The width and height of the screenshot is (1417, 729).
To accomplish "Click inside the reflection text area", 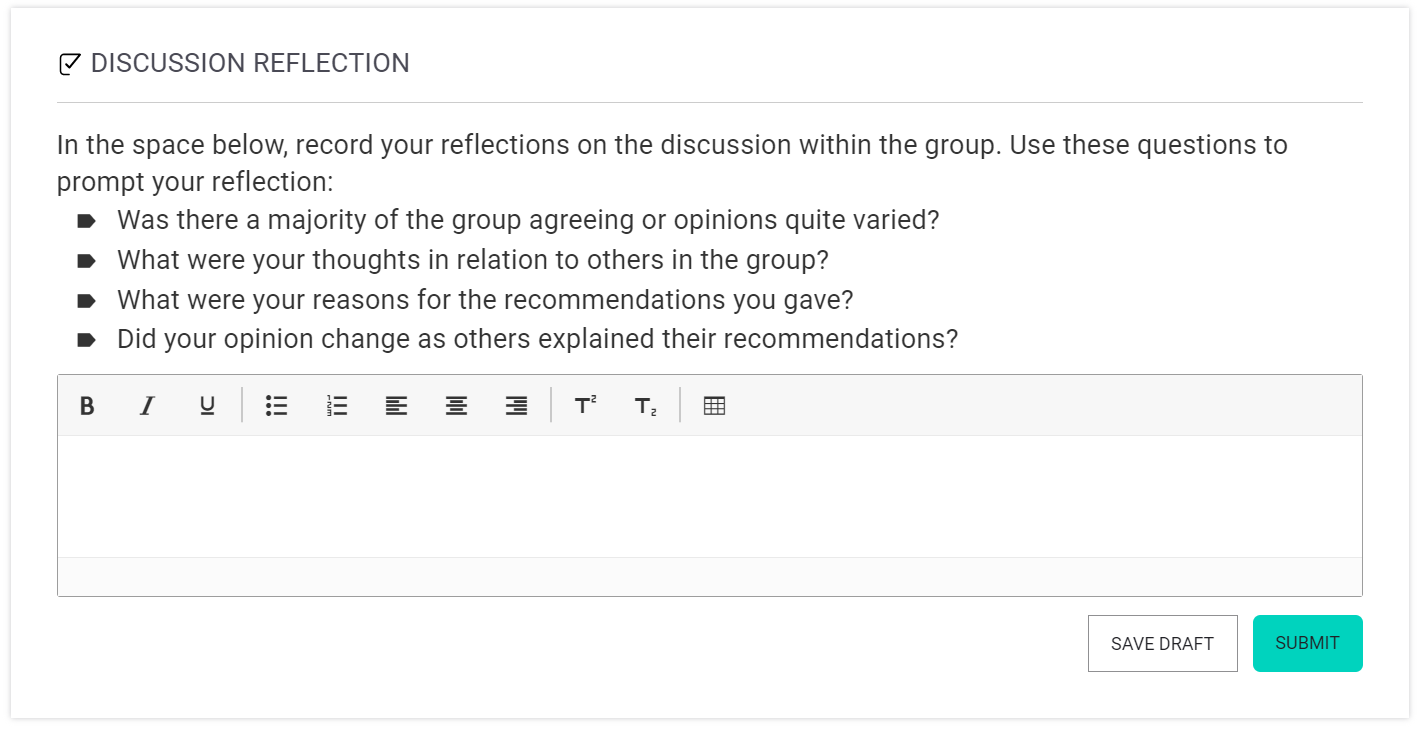I will click(x=709, y=496).
